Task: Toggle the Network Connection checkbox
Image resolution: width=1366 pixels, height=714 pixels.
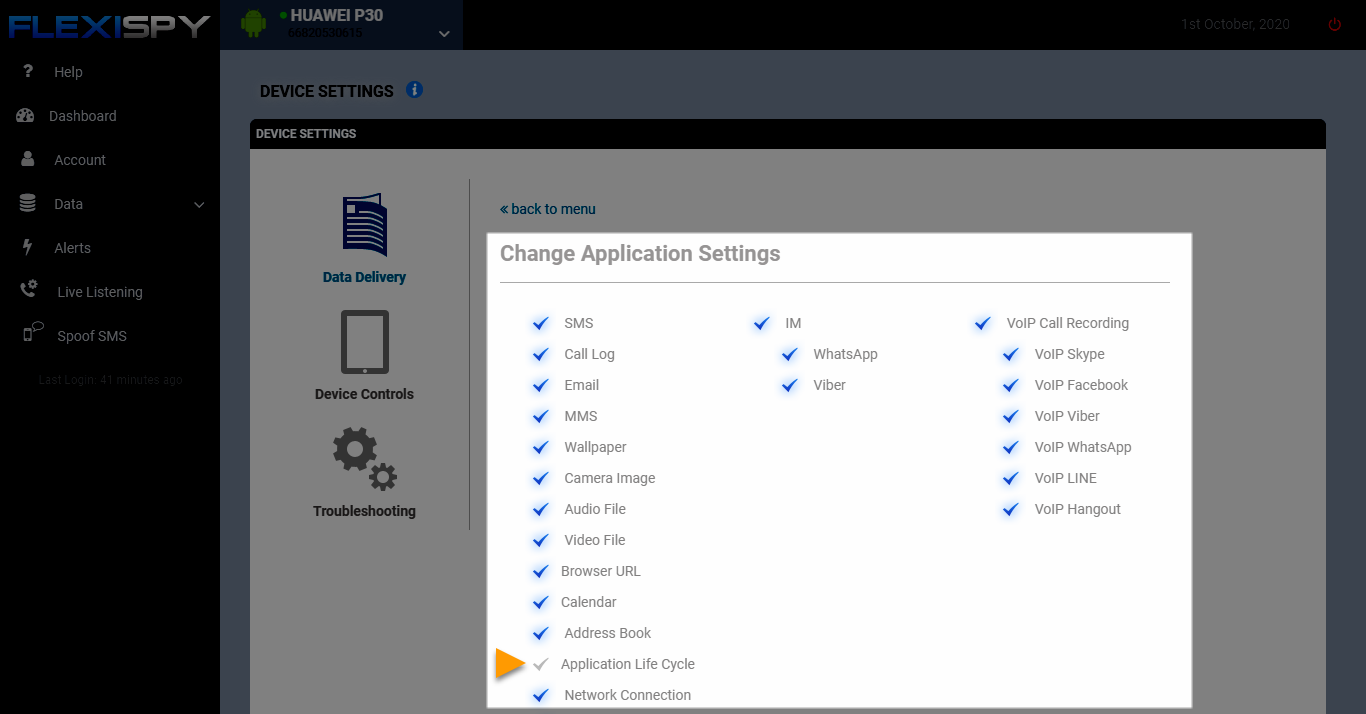Action: point(541,695)
